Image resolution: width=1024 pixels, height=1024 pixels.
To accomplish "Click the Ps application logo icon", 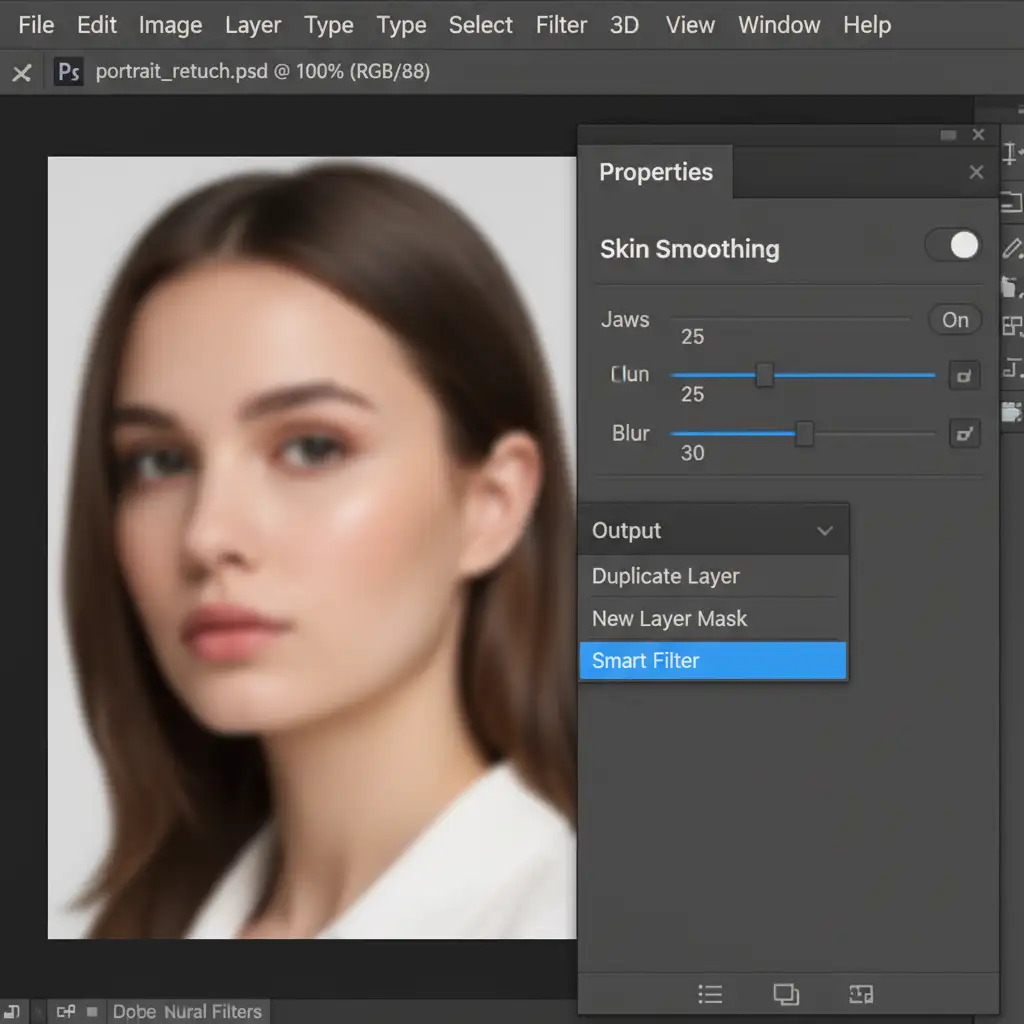I will [69, 72].
